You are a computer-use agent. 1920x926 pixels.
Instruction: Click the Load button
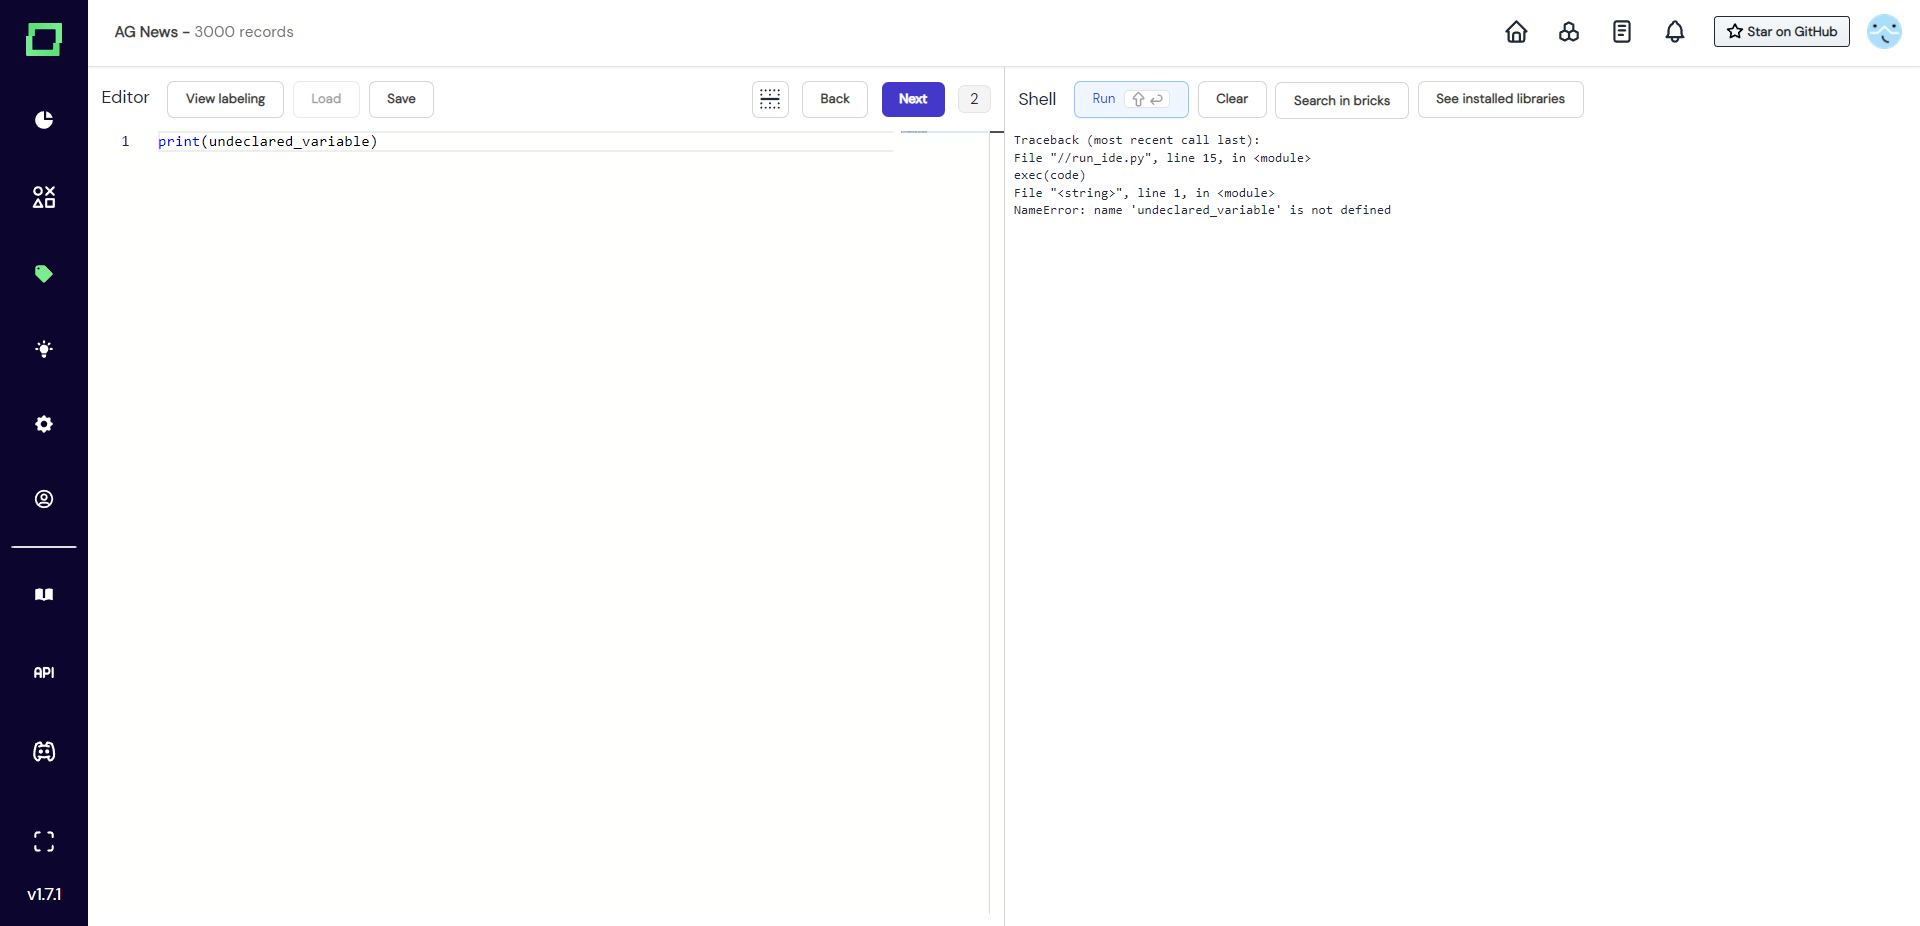coord(326,99)
